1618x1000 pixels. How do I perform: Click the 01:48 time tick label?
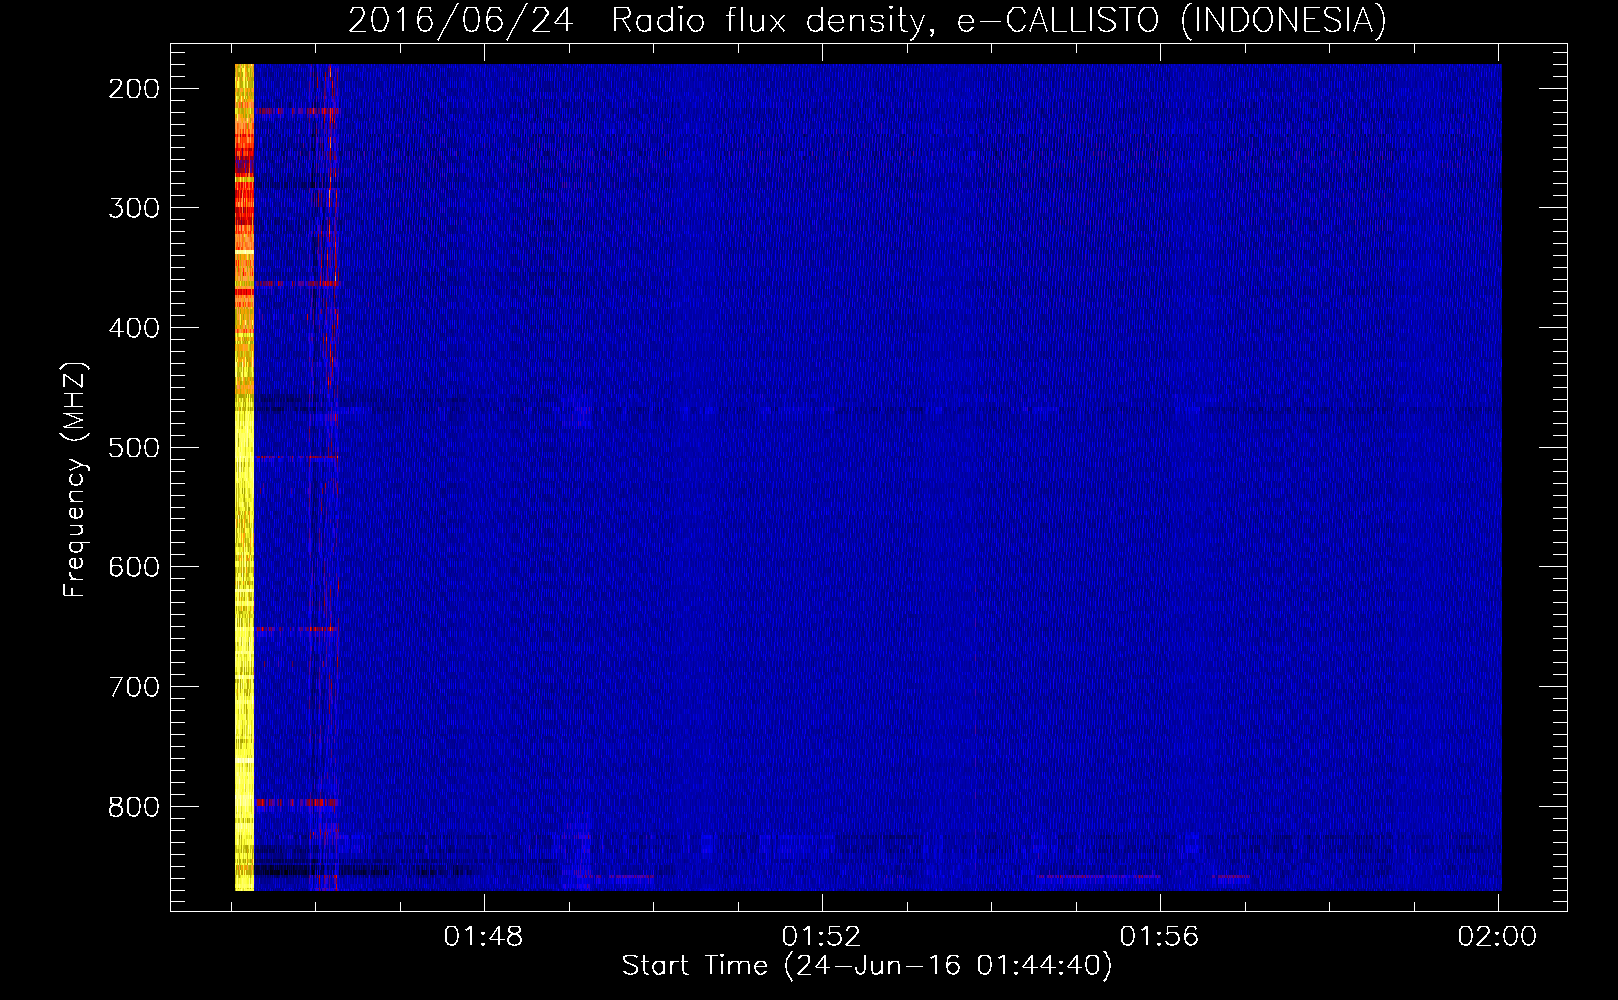coord(484,937)
